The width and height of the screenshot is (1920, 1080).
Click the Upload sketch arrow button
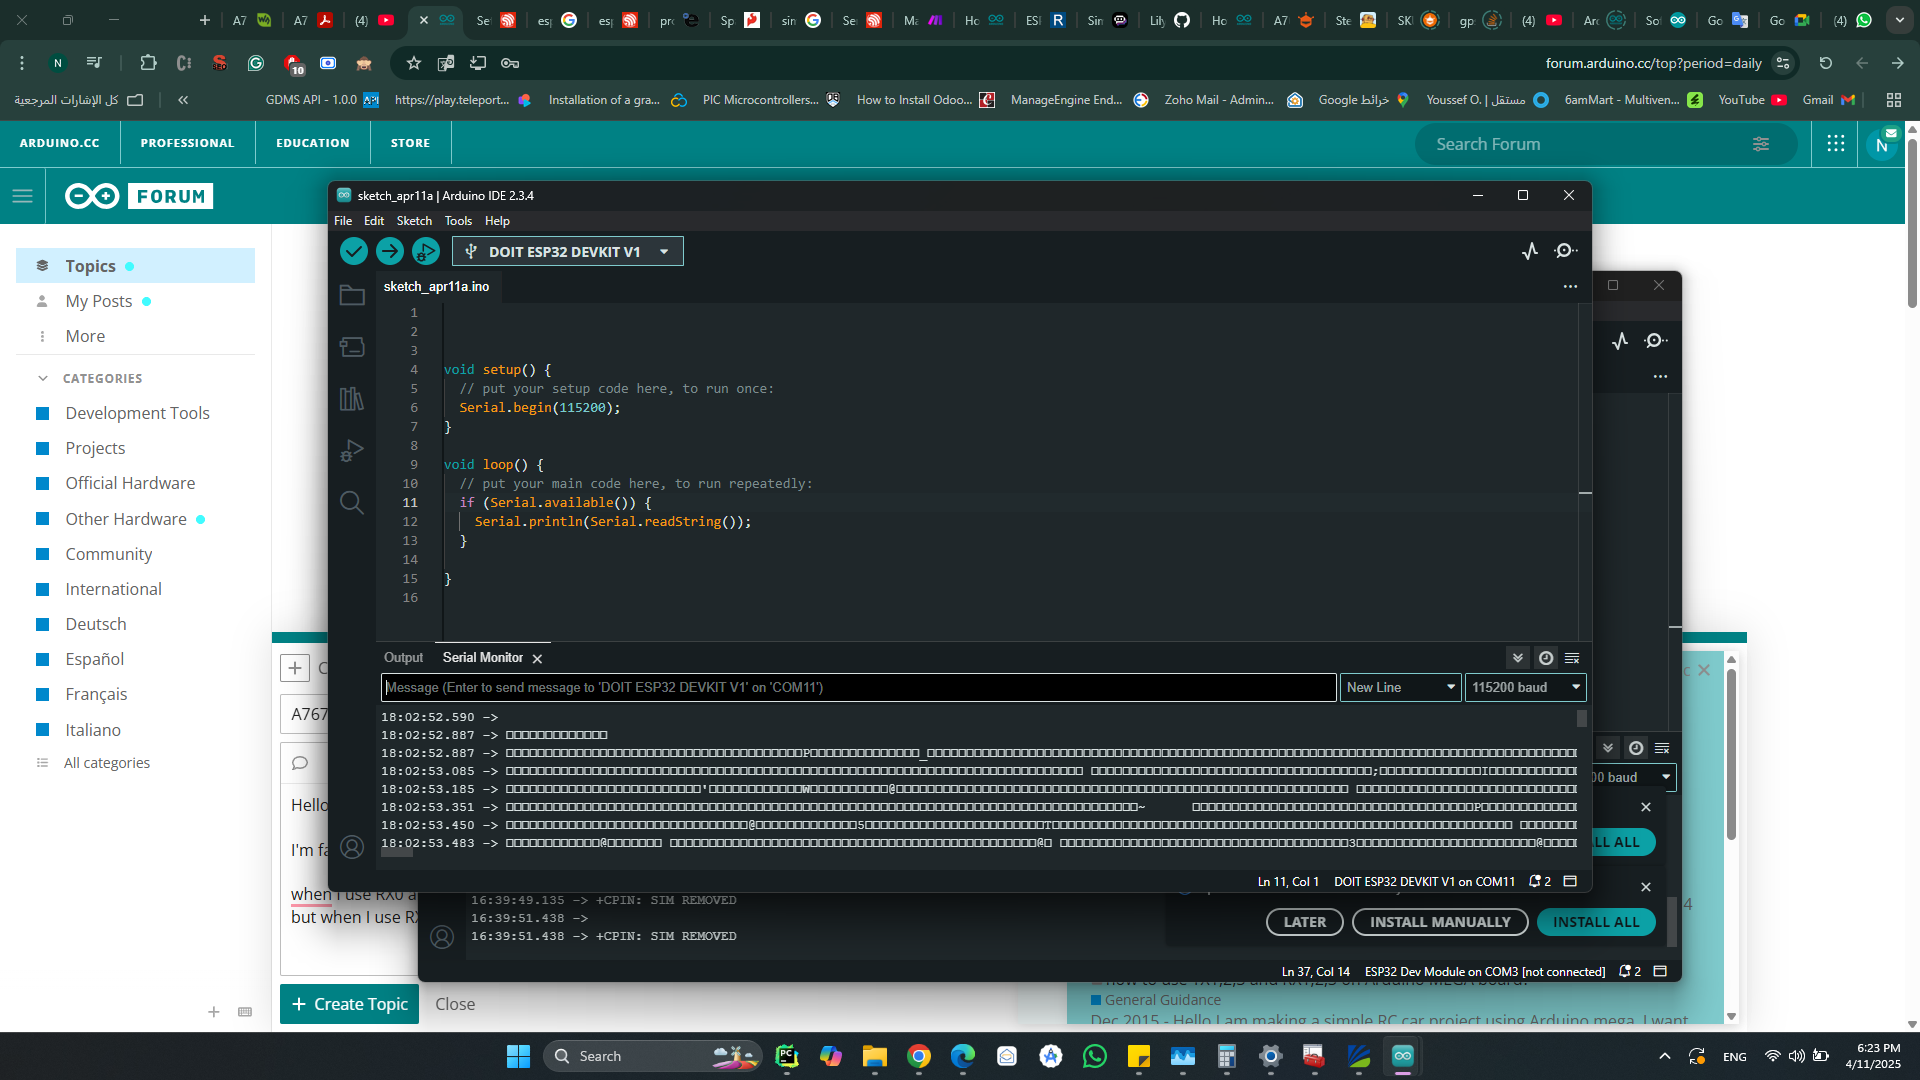[x=390, y=251]
